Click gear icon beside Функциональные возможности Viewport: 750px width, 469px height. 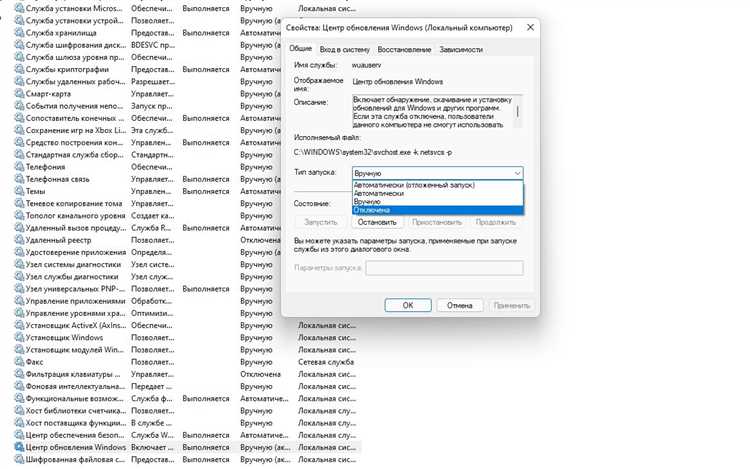pyautogui.click(x=19, y=399)
